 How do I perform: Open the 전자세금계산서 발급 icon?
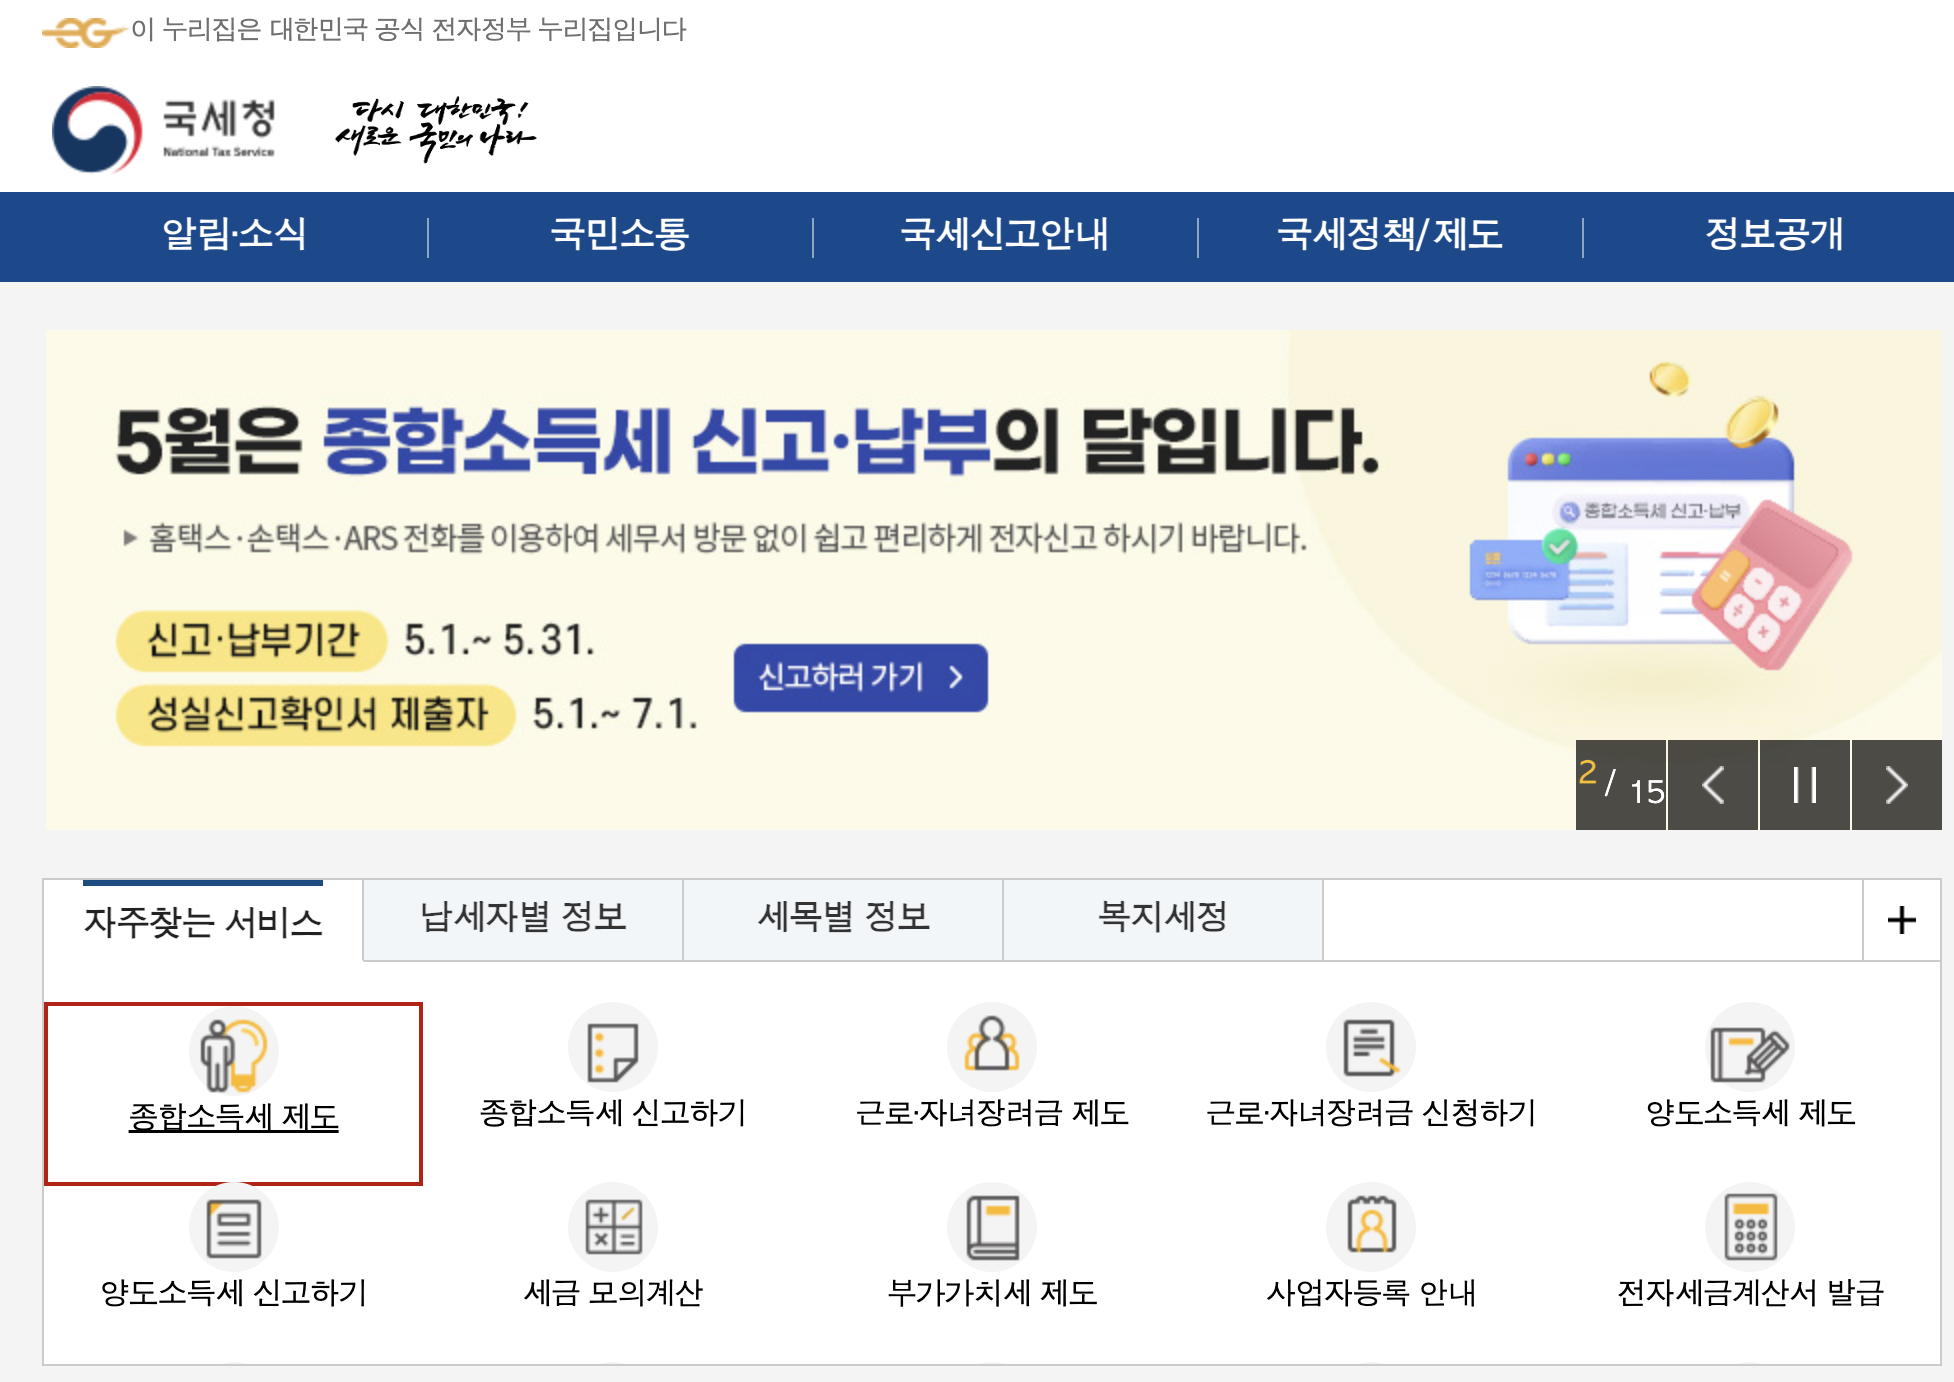tap(1749, 1227)
